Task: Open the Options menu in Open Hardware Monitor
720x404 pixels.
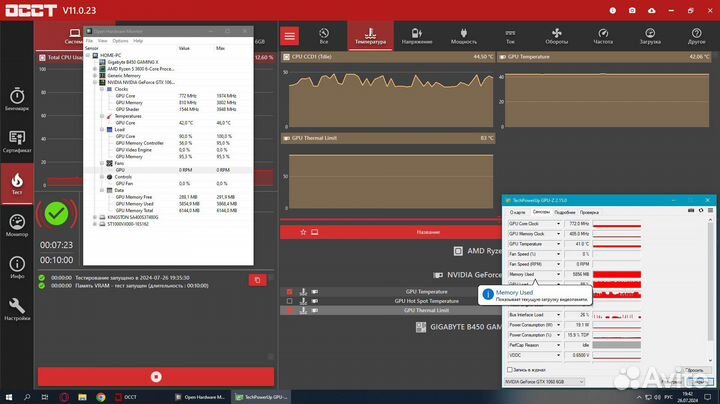Action: click(120, 41)
